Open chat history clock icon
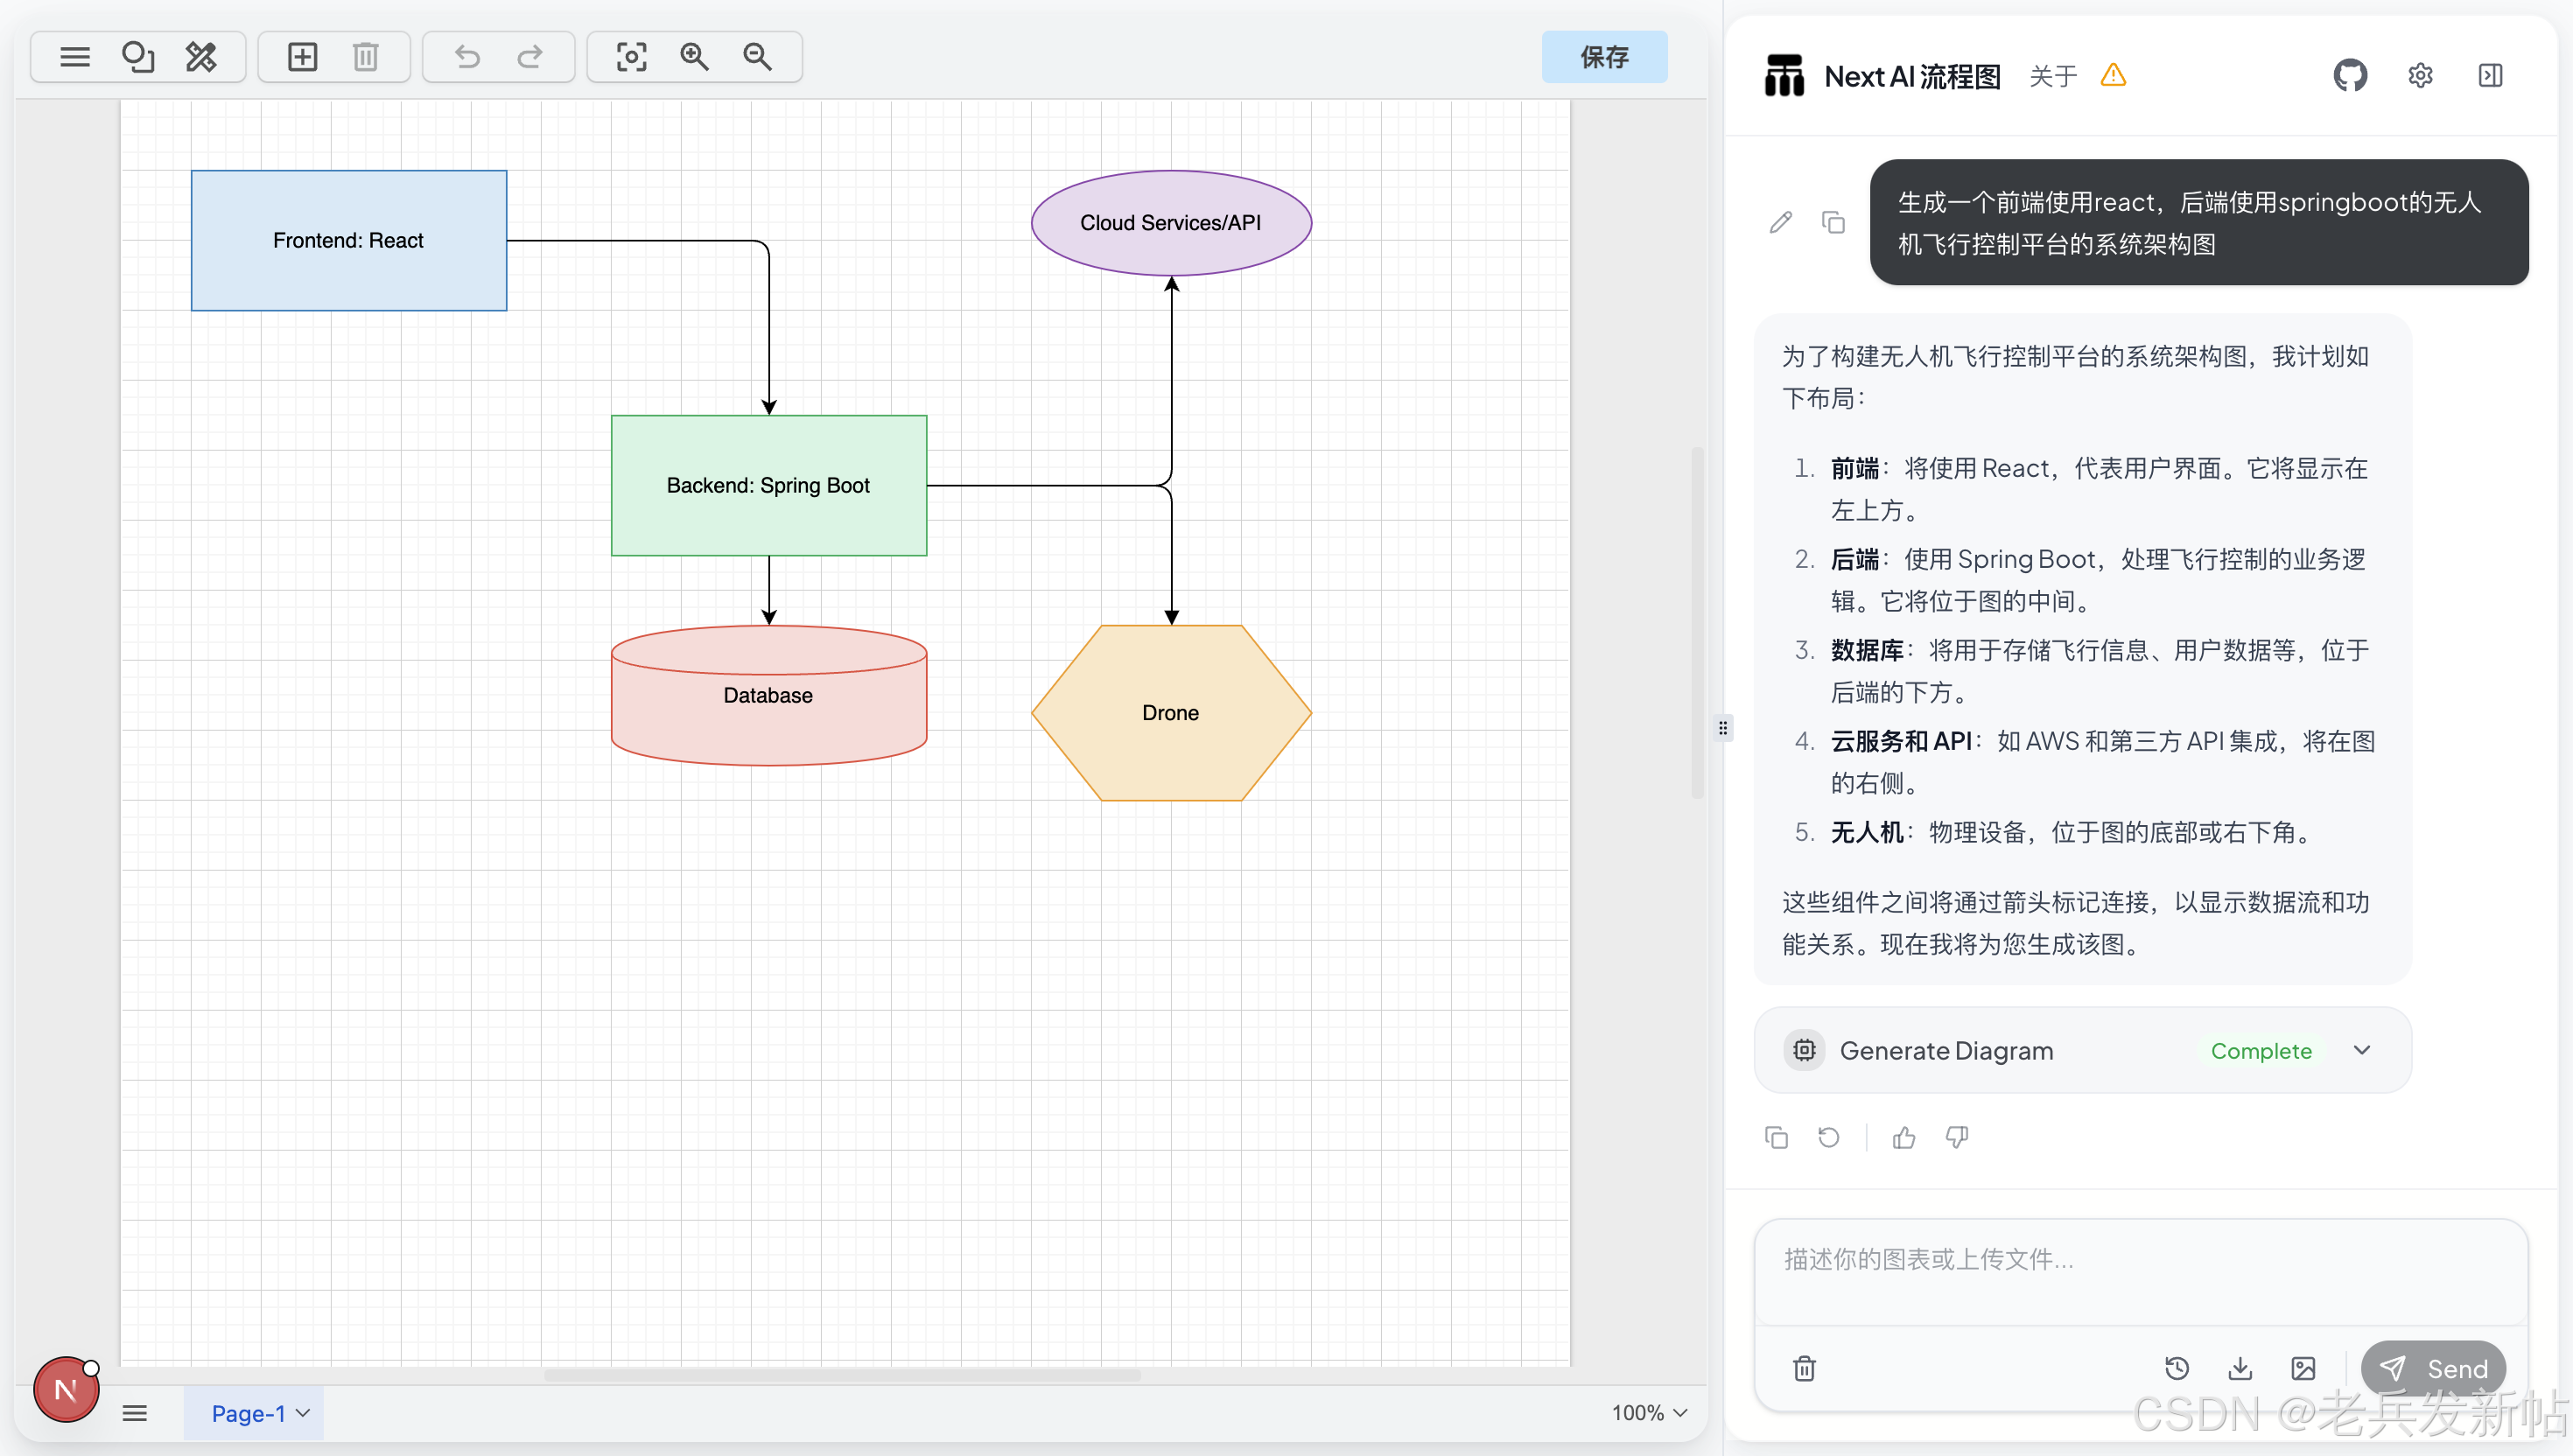 tap(2177, 1368)
